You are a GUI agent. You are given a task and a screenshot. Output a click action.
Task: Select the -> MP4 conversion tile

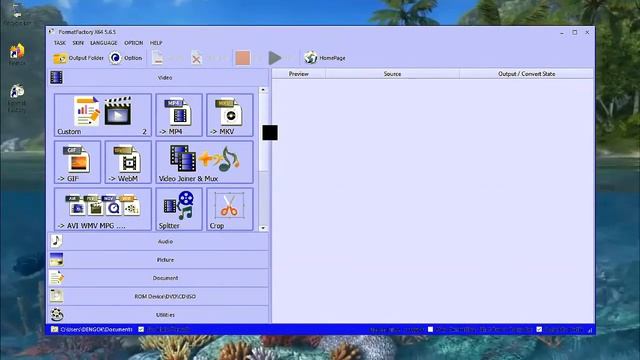pos(179,115)
